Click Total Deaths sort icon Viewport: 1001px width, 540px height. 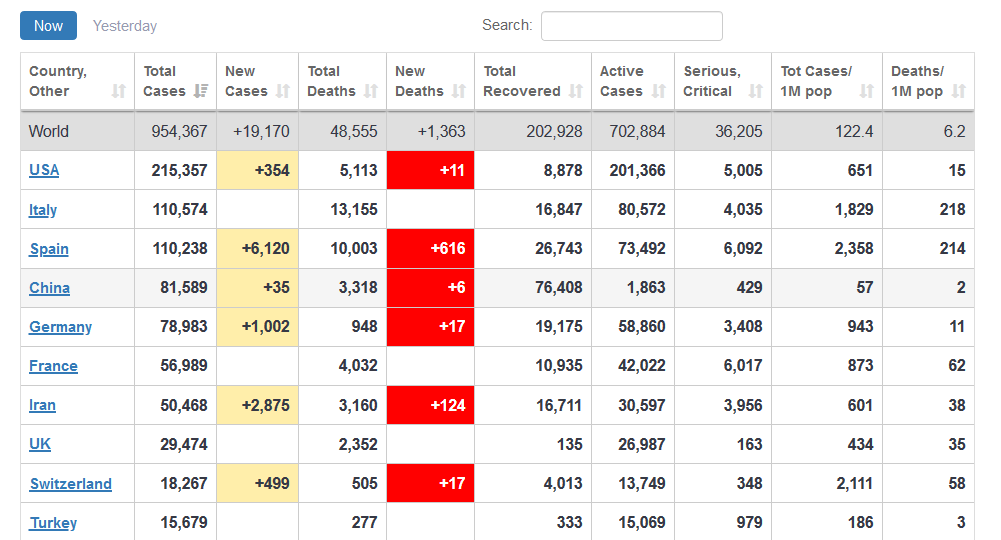pos(371,91)
